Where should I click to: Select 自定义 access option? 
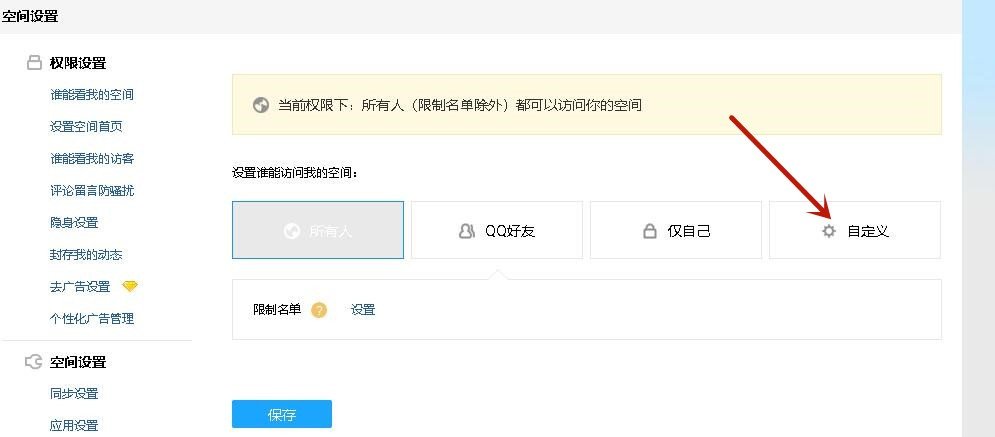855,230
